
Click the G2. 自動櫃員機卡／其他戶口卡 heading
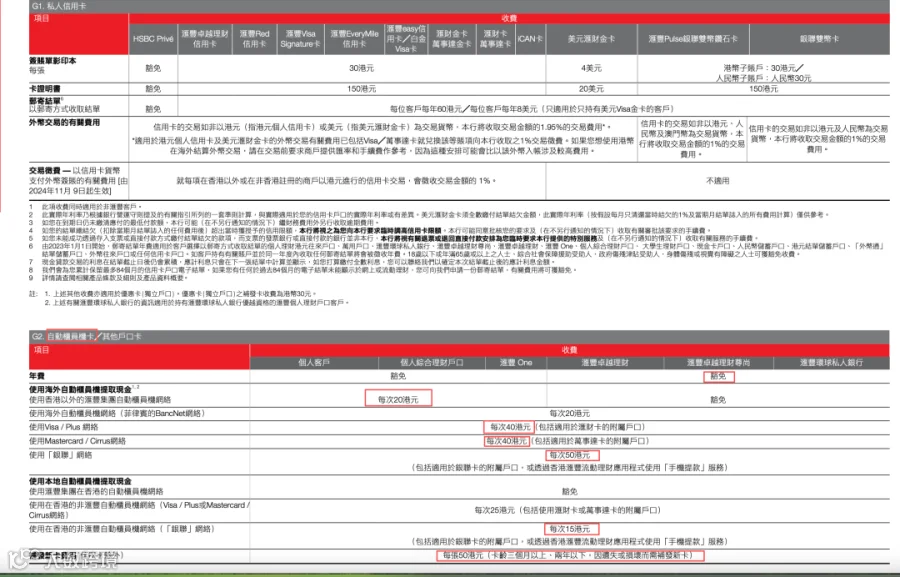tap(87, 336)
